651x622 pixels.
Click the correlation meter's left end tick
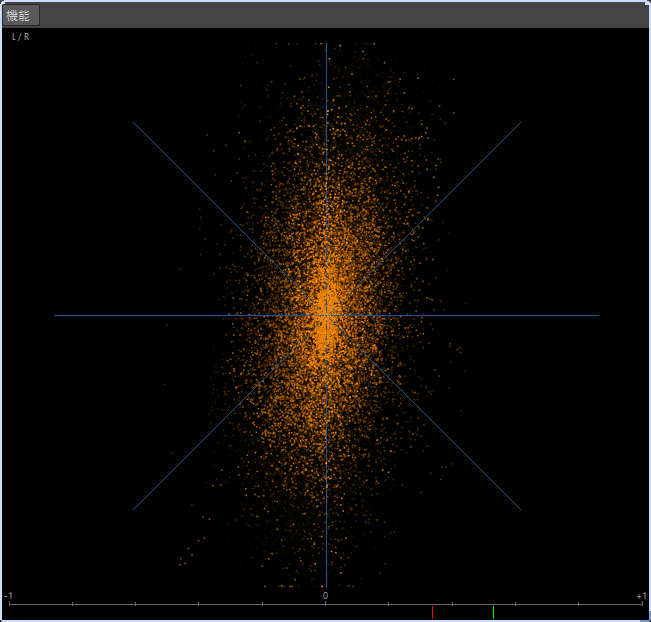(9, 605)
